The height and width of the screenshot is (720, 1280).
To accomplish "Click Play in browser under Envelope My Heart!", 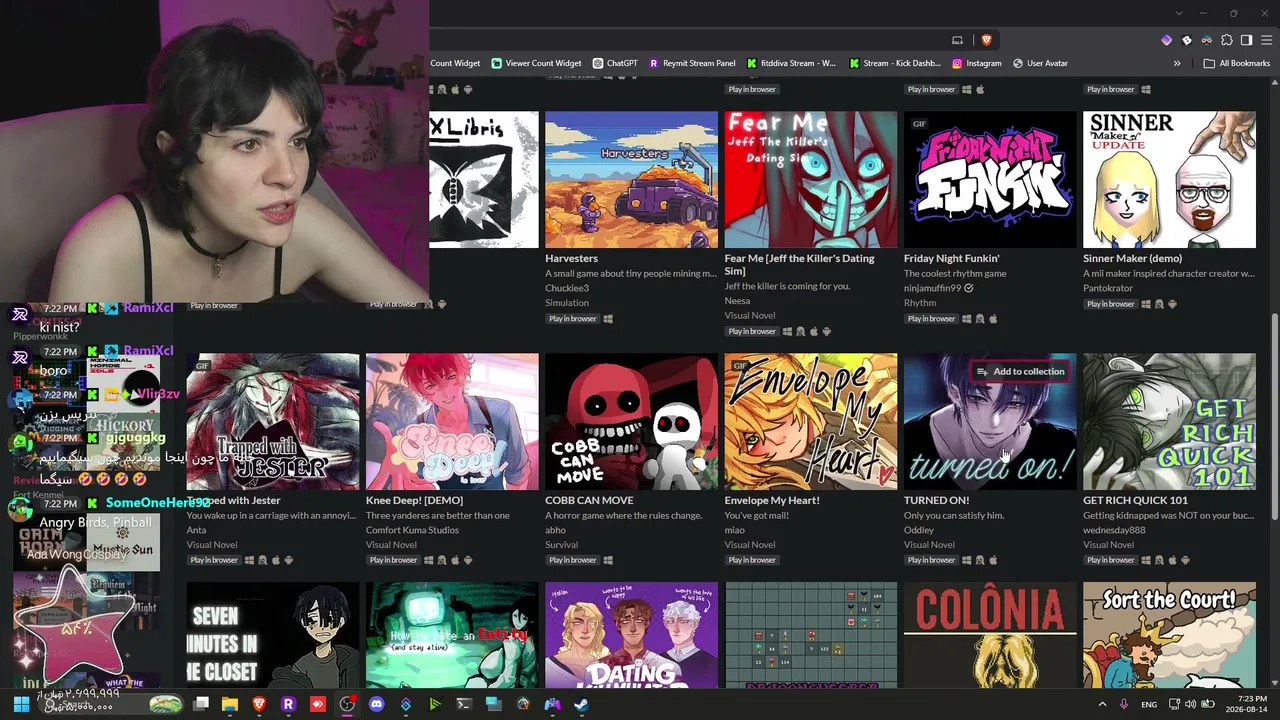I will click(x=752, y=560).
